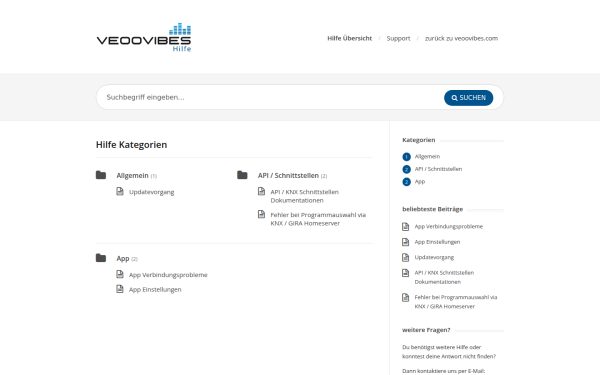Click document icon of Fehler bei Programmauswahl in main list
The image size is (600, 375).
tap(261, 214)
